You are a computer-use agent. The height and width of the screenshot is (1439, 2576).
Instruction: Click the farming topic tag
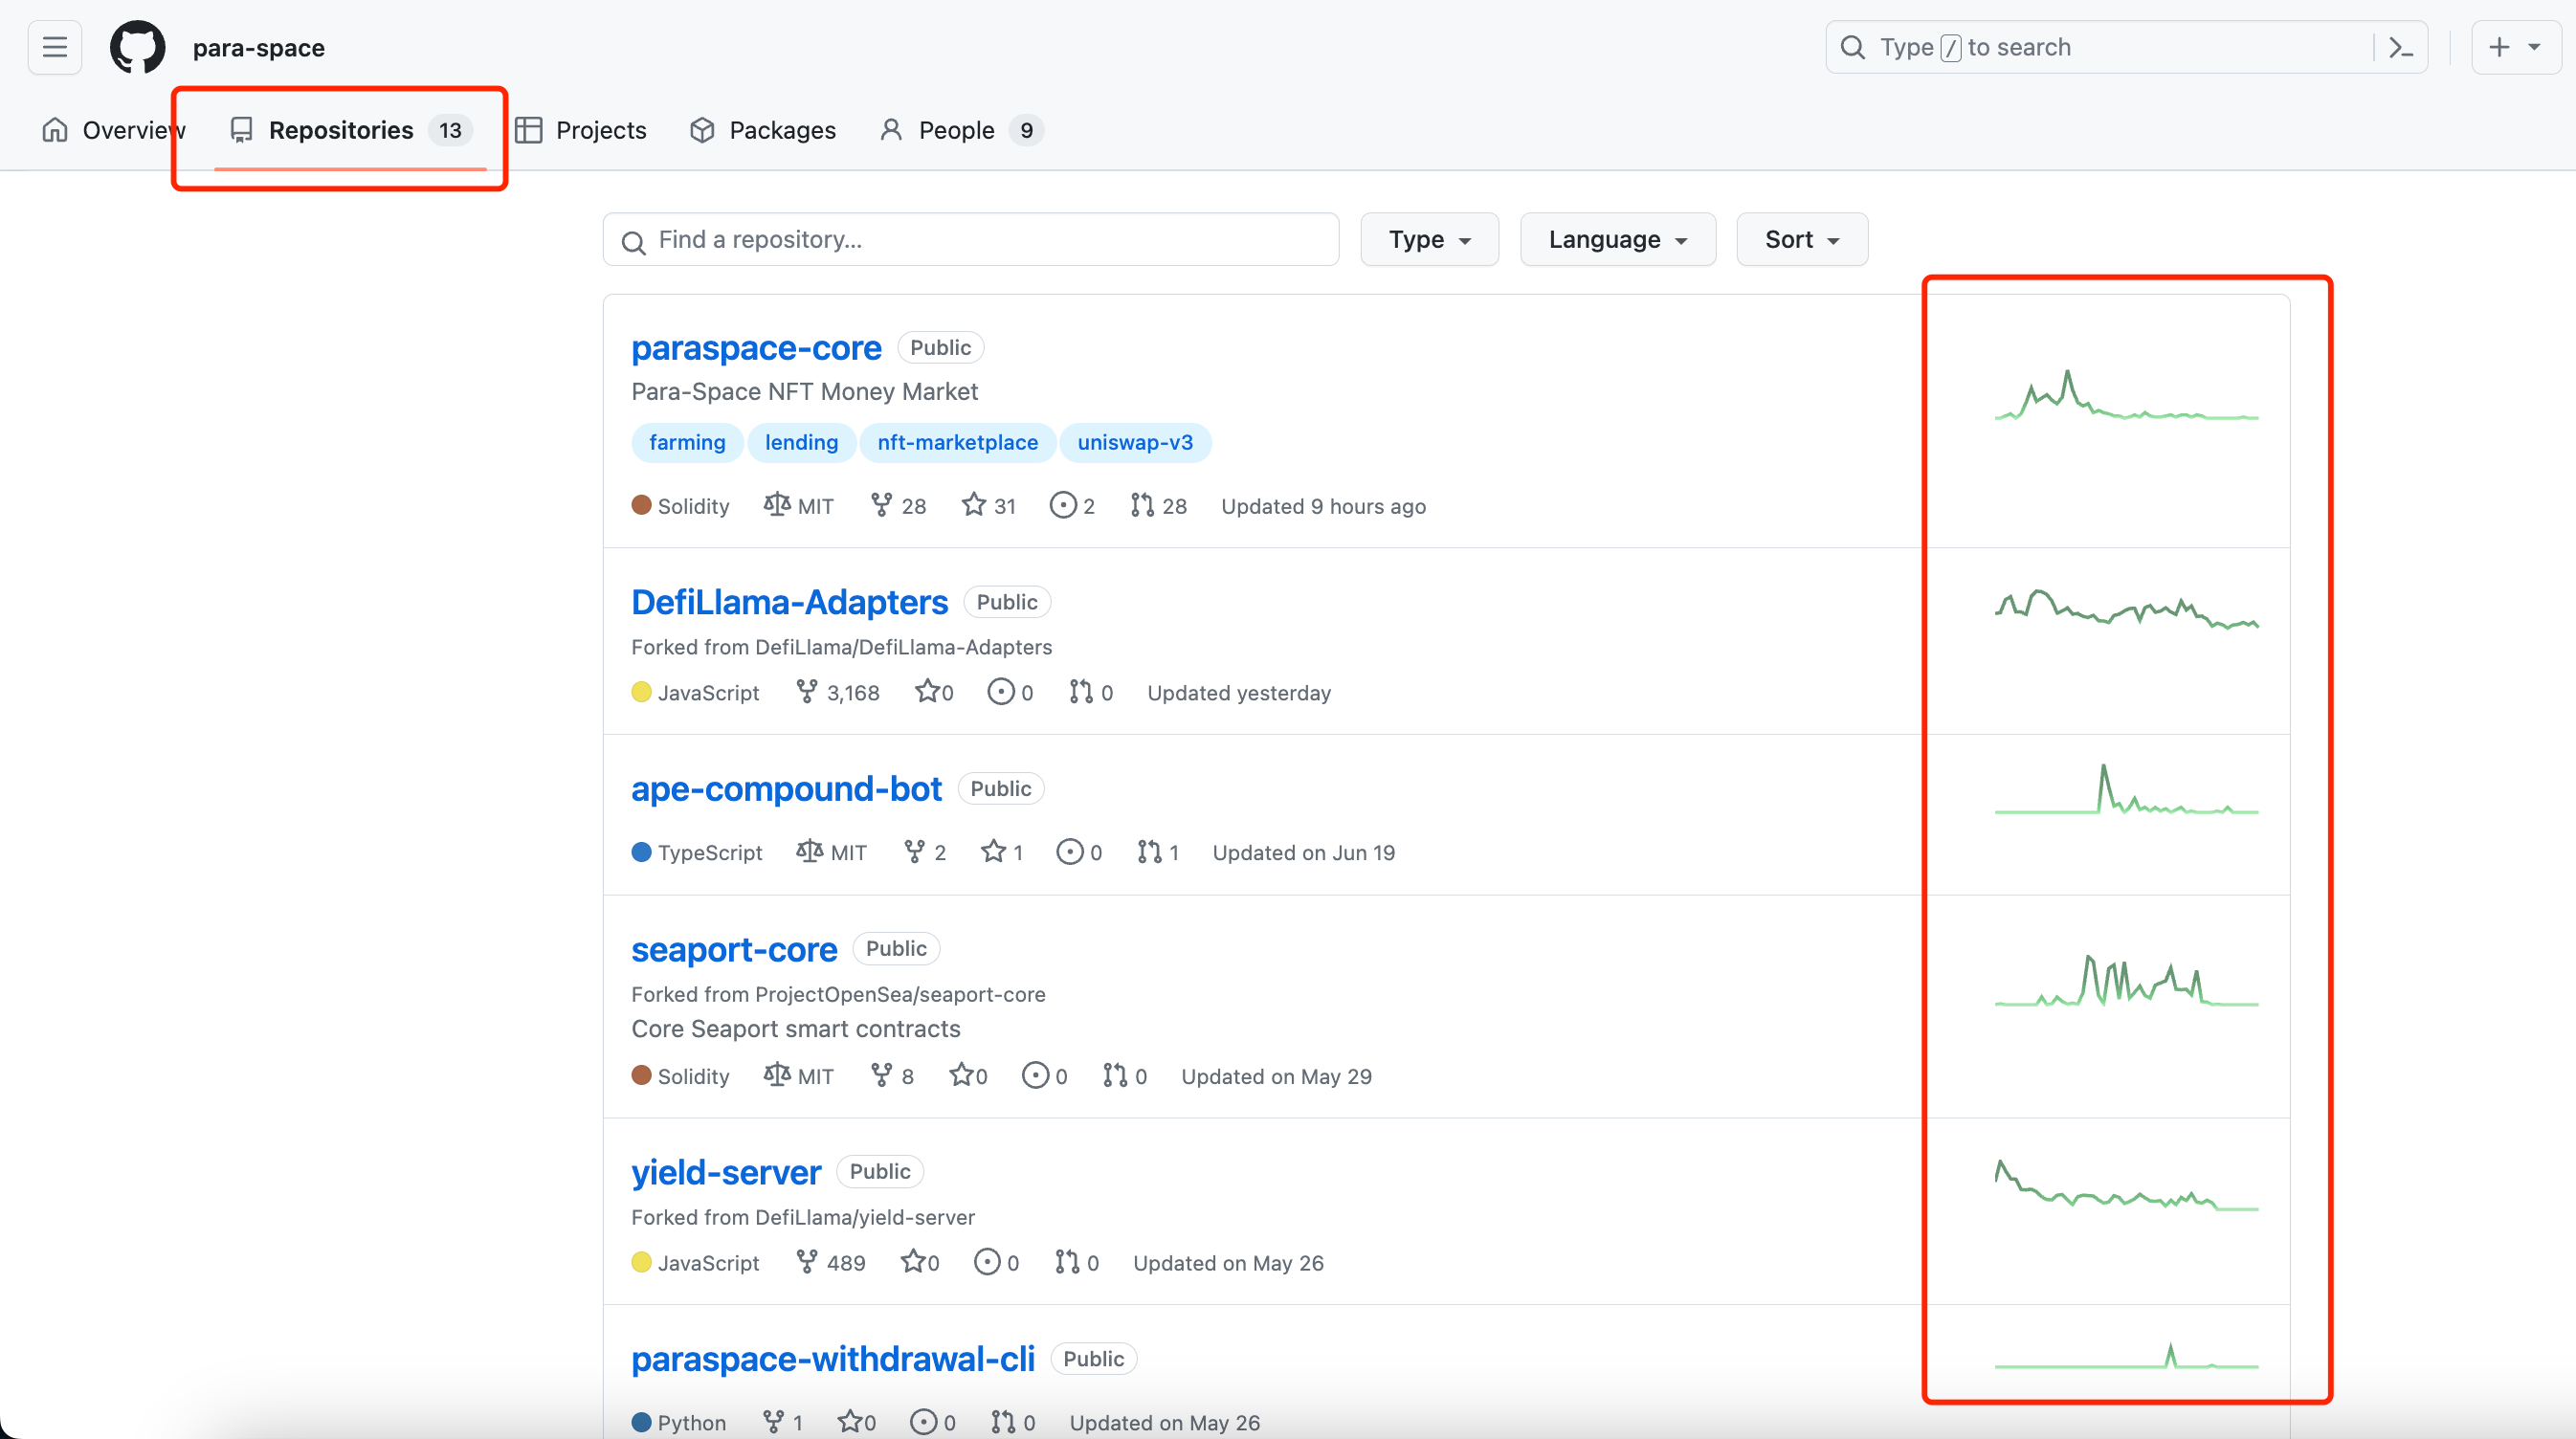[685, 442]
